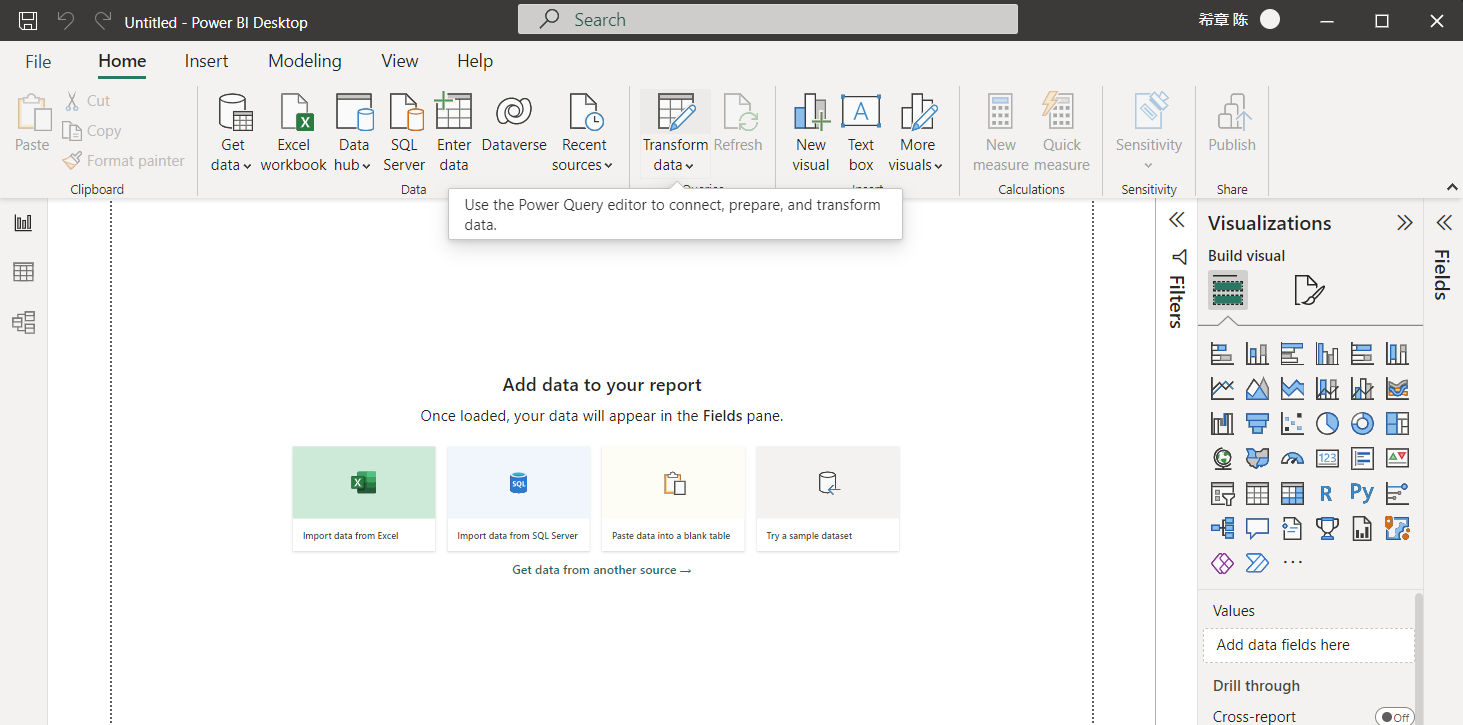Select the Python visual icon

[1361, 492]
